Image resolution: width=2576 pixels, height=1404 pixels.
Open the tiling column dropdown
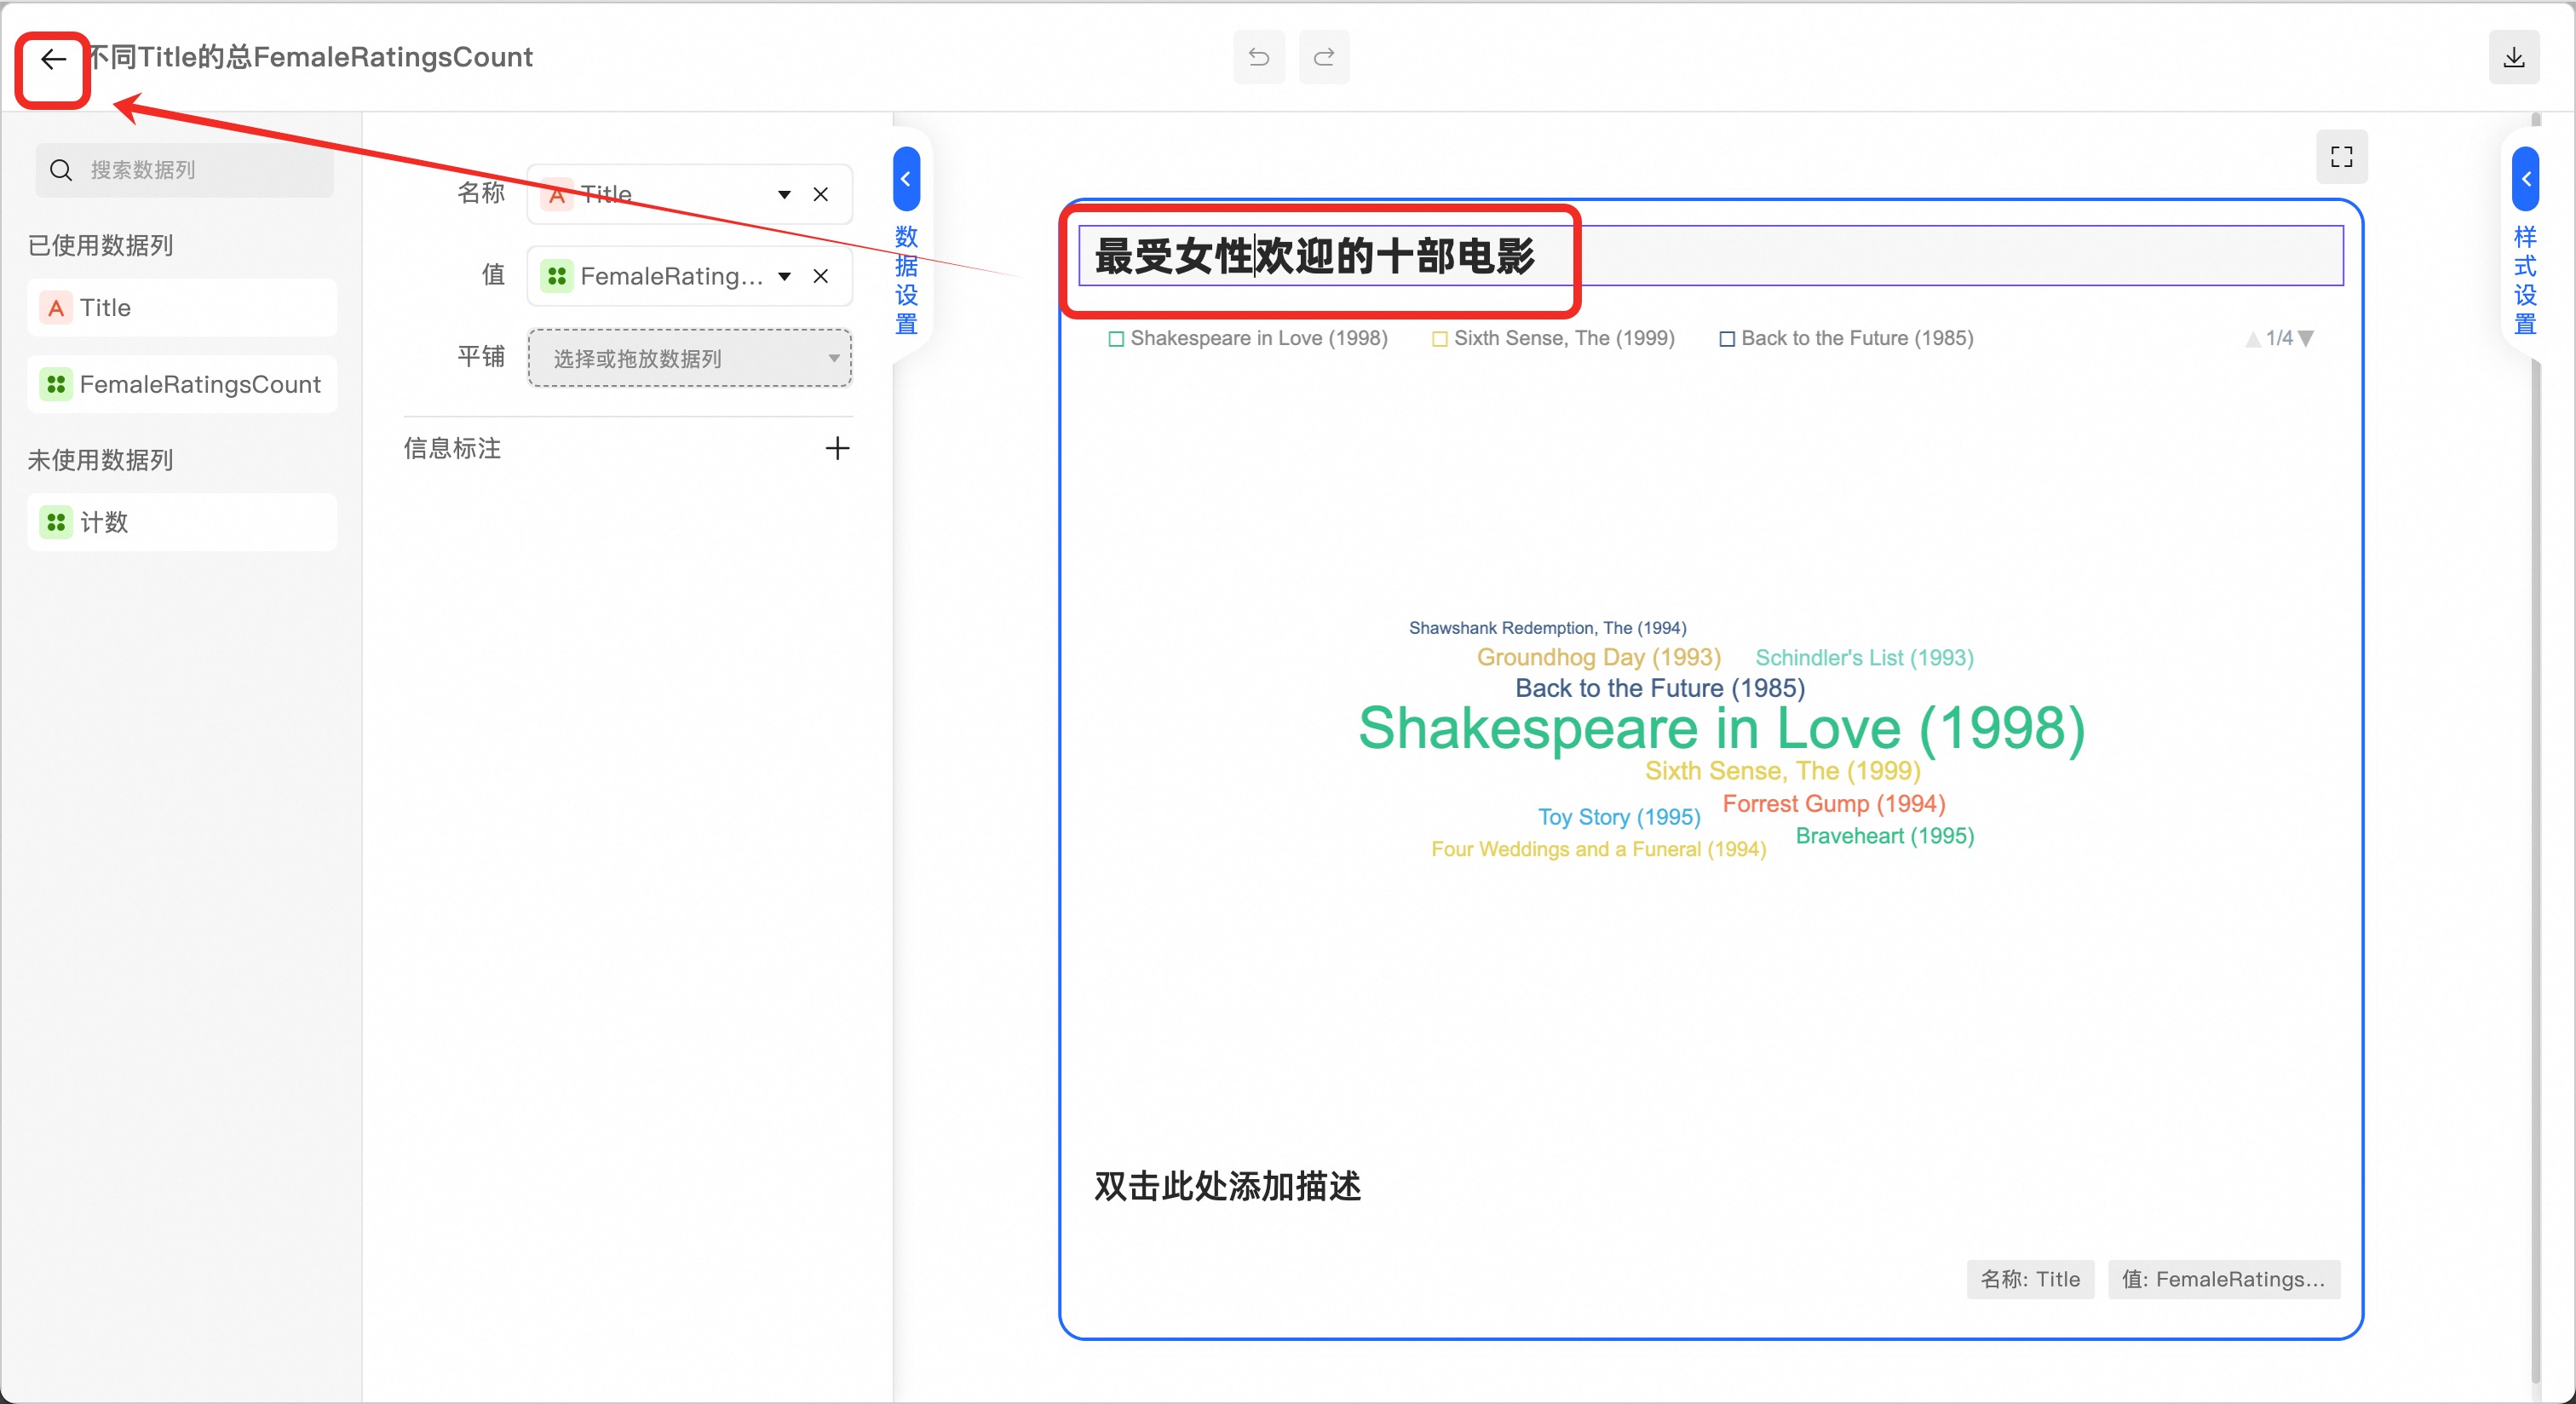[x=689, y=358]
